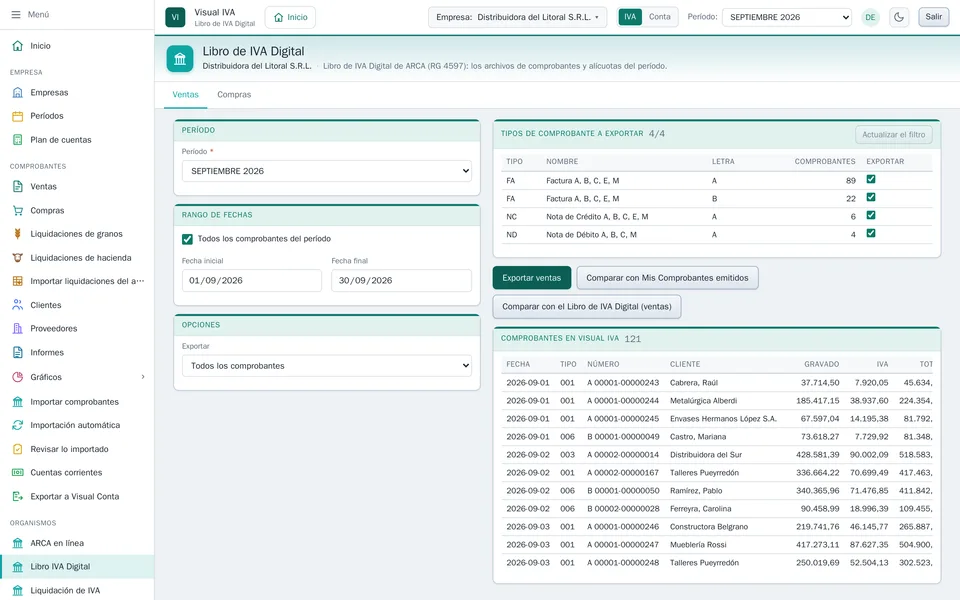This screenshot has height=600, width=960.
Task: Click Comparar con Mis Comprobantes emitidos
Action: (667, 278)
